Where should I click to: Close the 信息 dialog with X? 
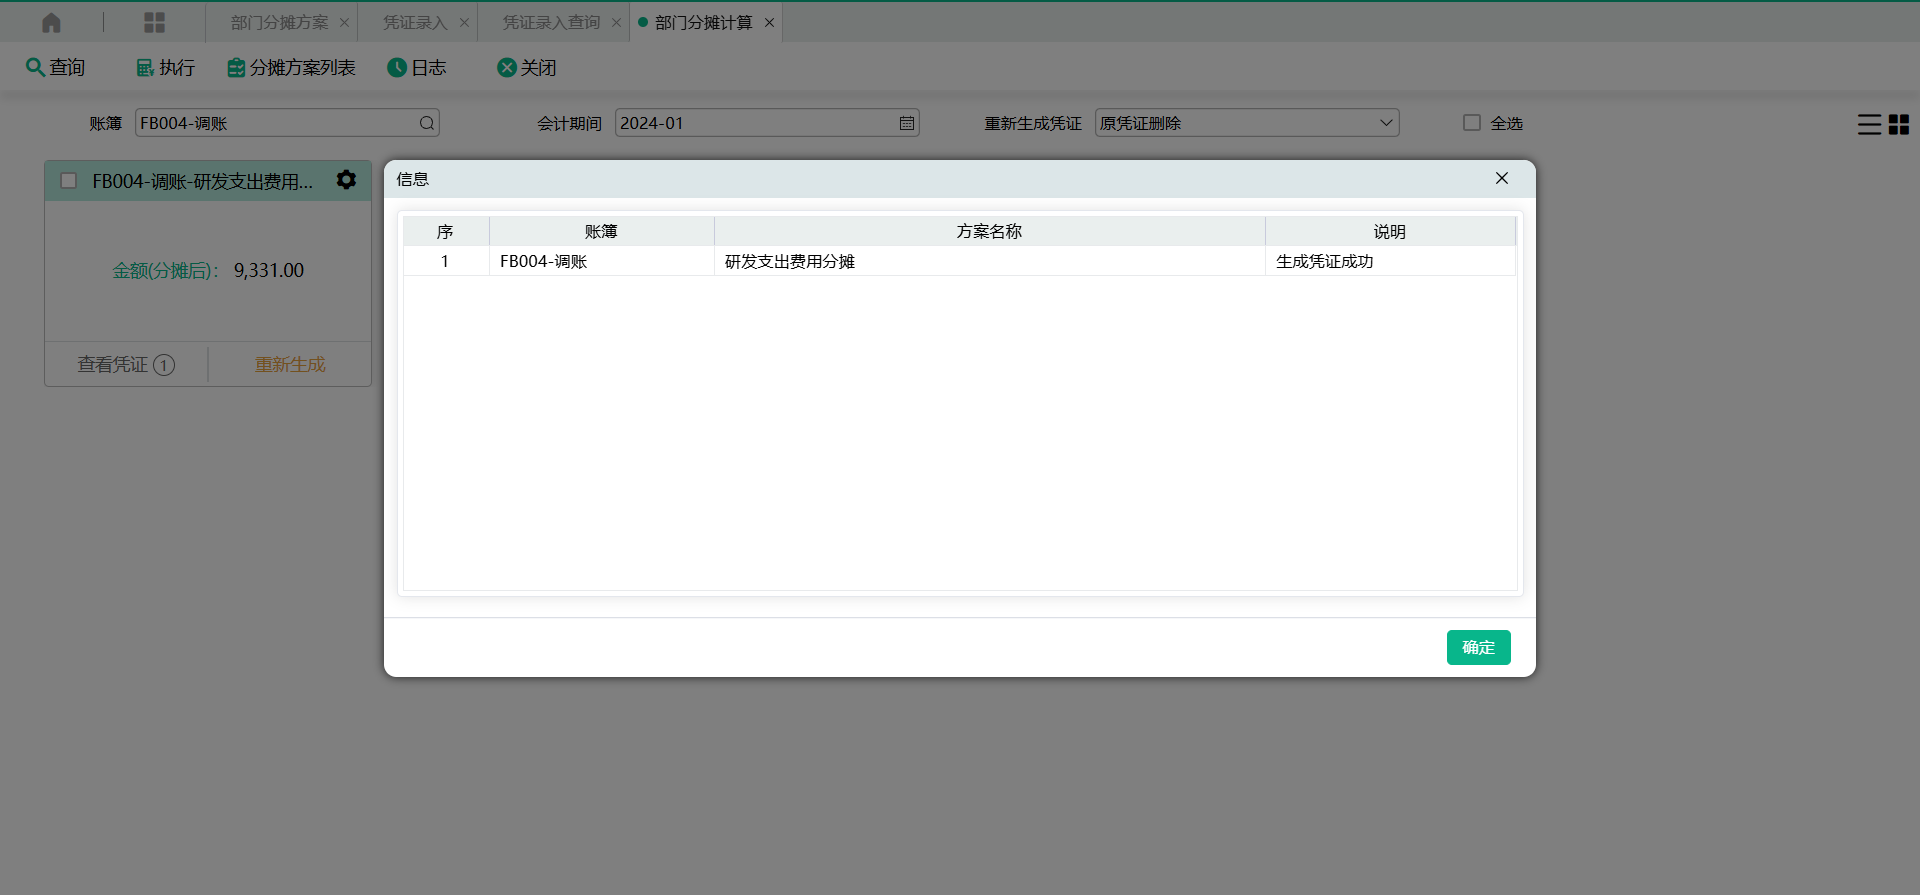pos(1502,178)
